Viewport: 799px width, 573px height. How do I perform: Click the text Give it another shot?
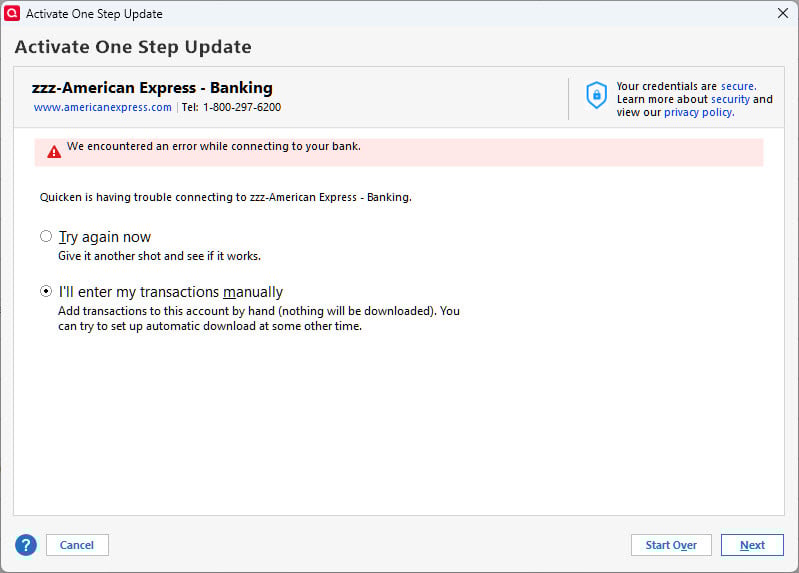coord(159,256)
